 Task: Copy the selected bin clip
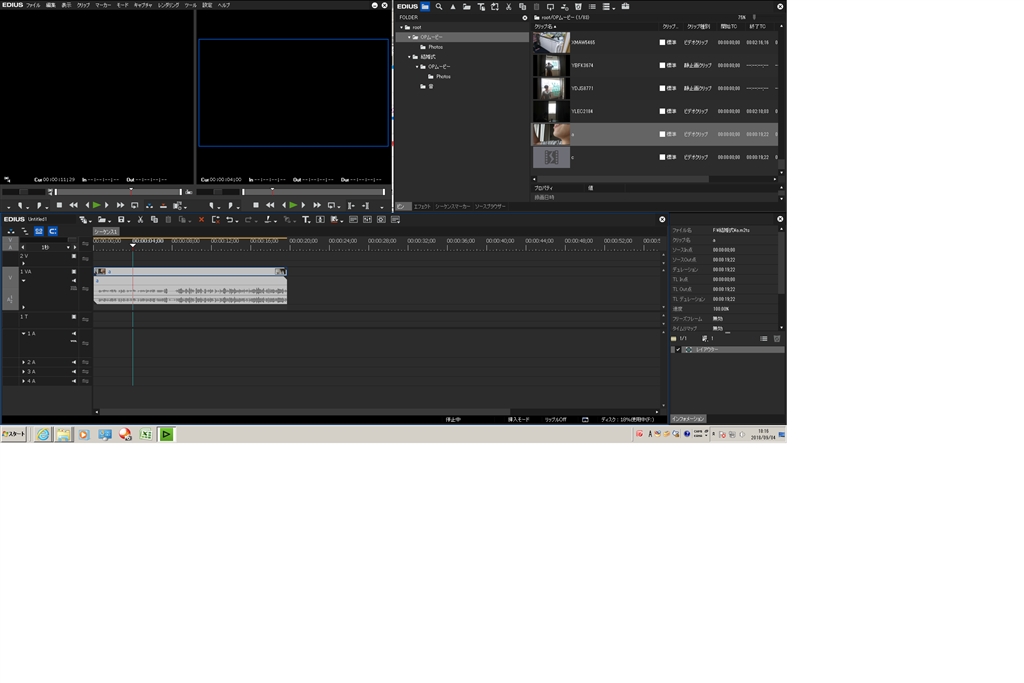(522, 7)
